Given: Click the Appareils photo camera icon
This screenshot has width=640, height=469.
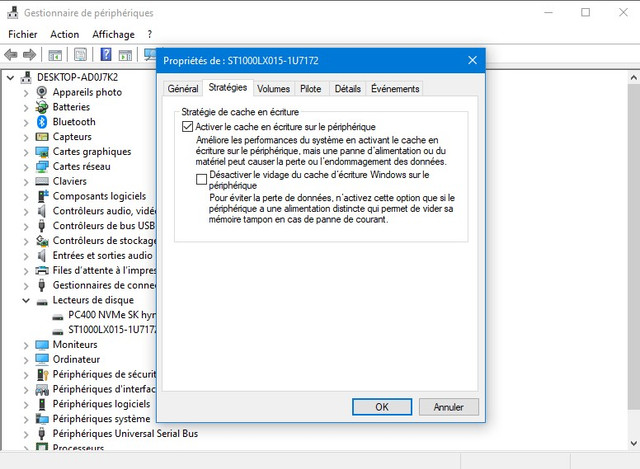Looking at the screenshot, I should (x=42, y=92).
